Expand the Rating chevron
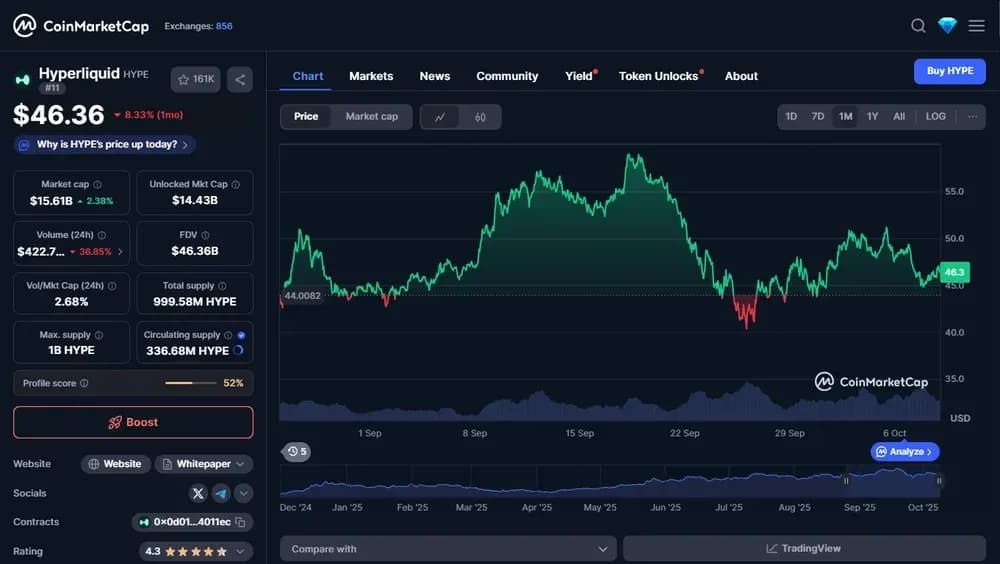The width and height of the screenshot is (1000, 564). [x=240, y=551]
